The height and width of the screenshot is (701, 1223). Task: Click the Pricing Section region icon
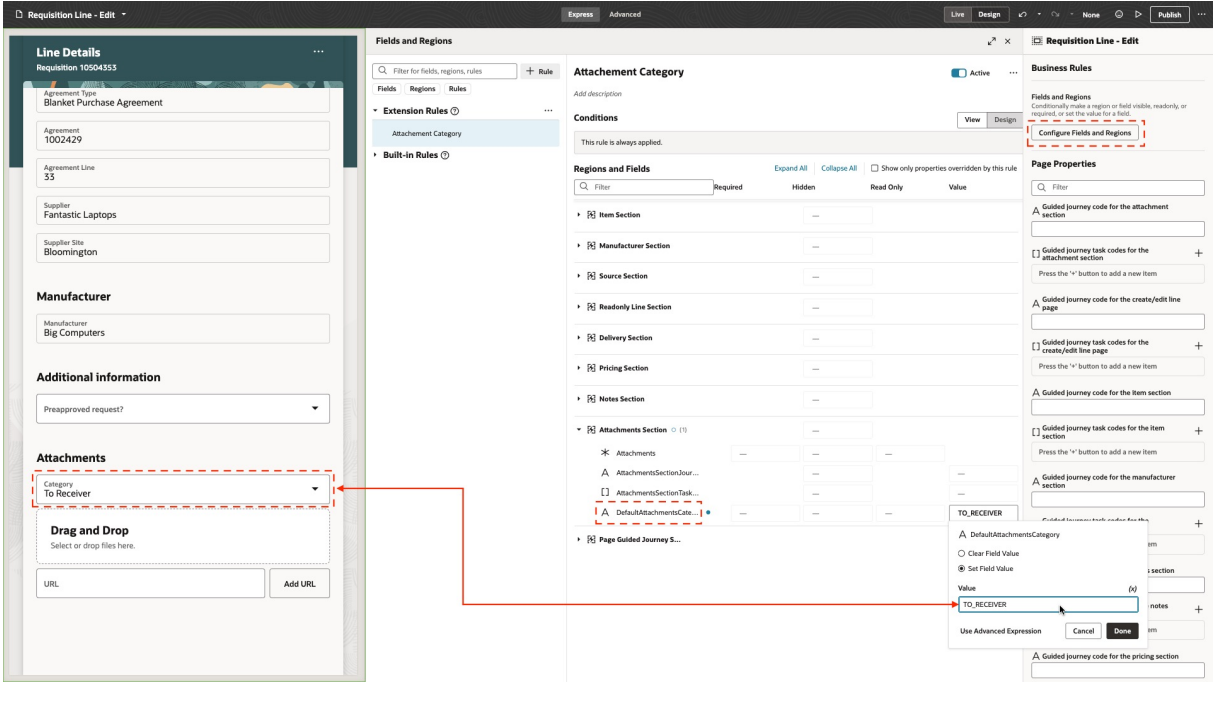pyautogui.click(x=590, y=368)
